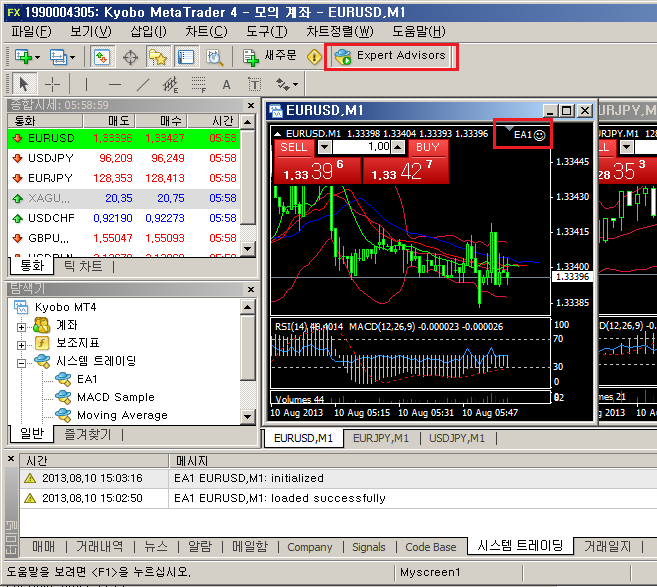Switch to the USDJPY,M1 chart tab

click(x=457, y=438)
